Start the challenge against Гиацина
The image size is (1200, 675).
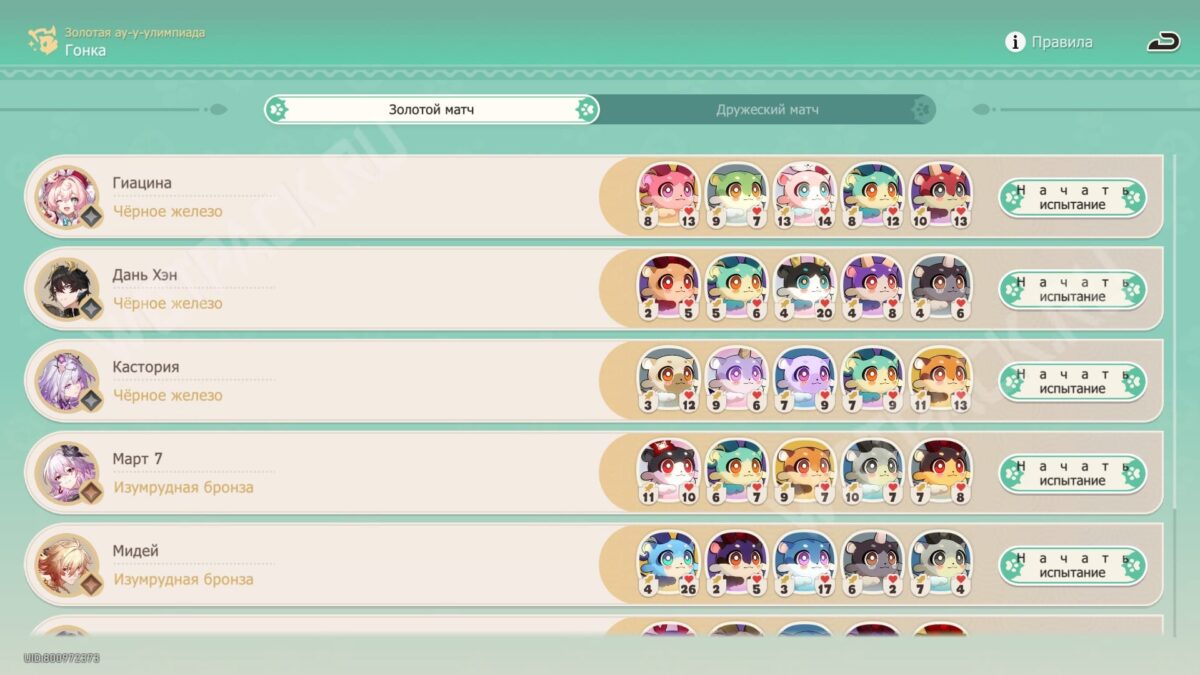click(x=1072, y=197)
